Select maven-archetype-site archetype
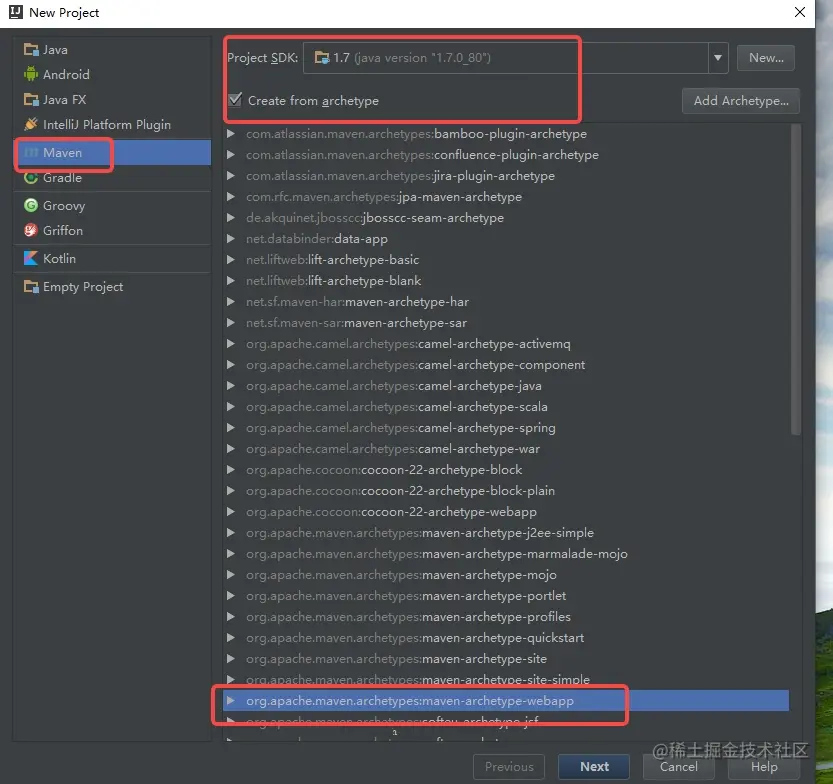 [x=506, y=659]
